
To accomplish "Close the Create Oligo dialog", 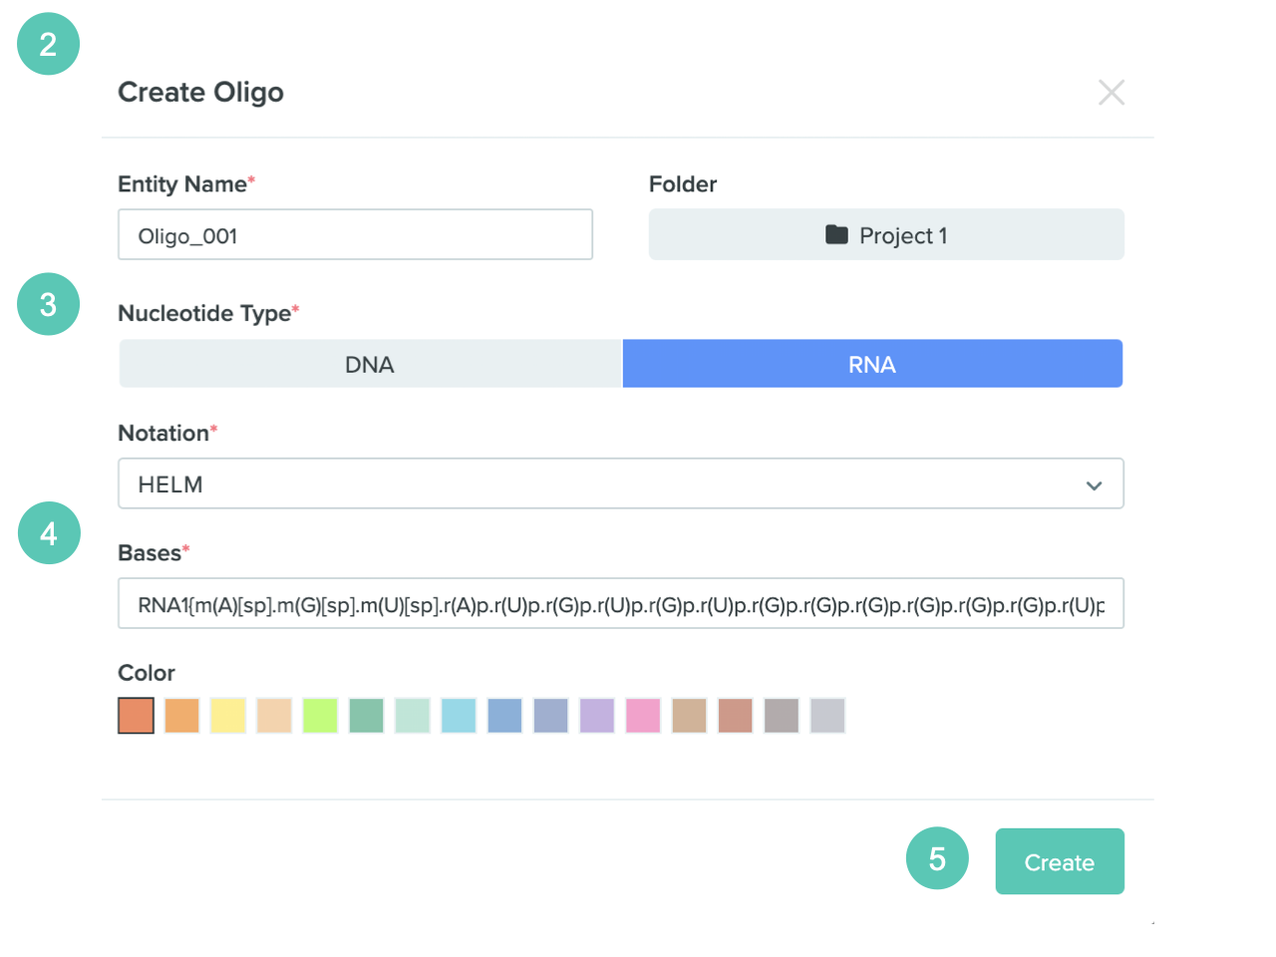I will pos(1111,92).
